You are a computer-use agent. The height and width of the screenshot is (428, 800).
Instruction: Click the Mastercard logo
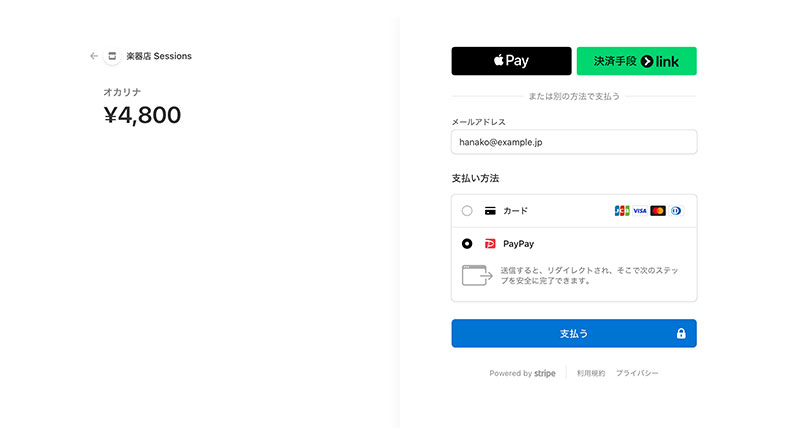tap(658, 211)
